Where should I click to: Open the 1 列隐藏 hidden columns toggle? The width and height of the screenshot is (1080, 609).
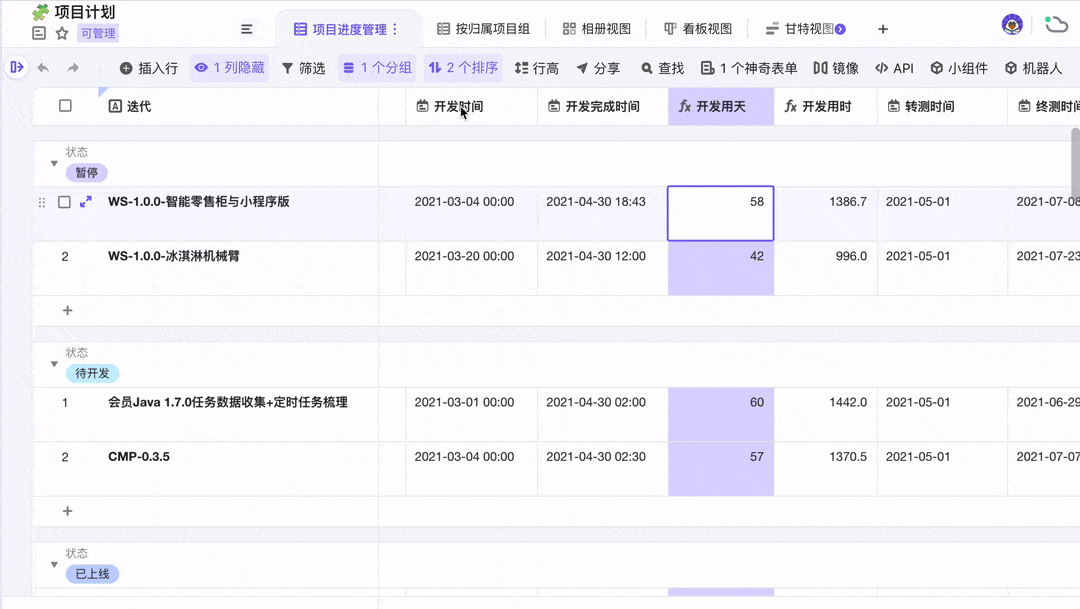click(229, 68)
